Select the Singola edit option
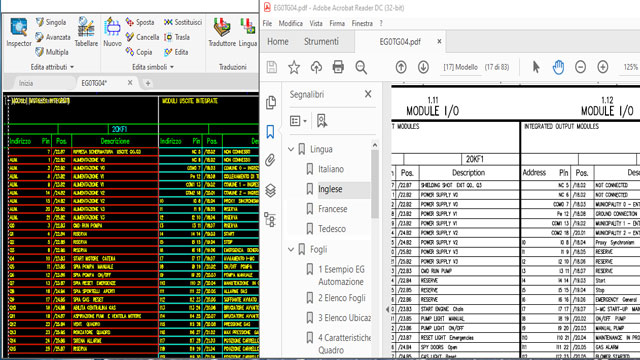 pyautogui.click(x=51, y=22)
